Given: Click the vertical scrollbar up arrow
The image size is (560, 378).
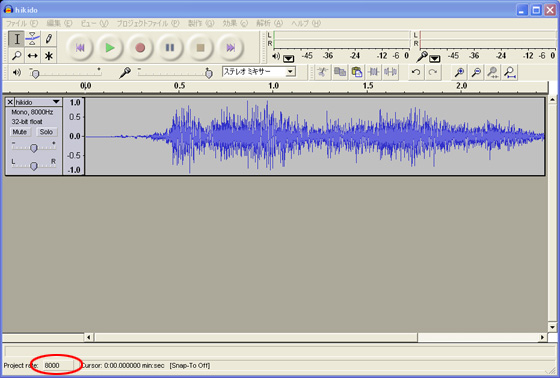Looking at the screenshot, I should point(552,100).
